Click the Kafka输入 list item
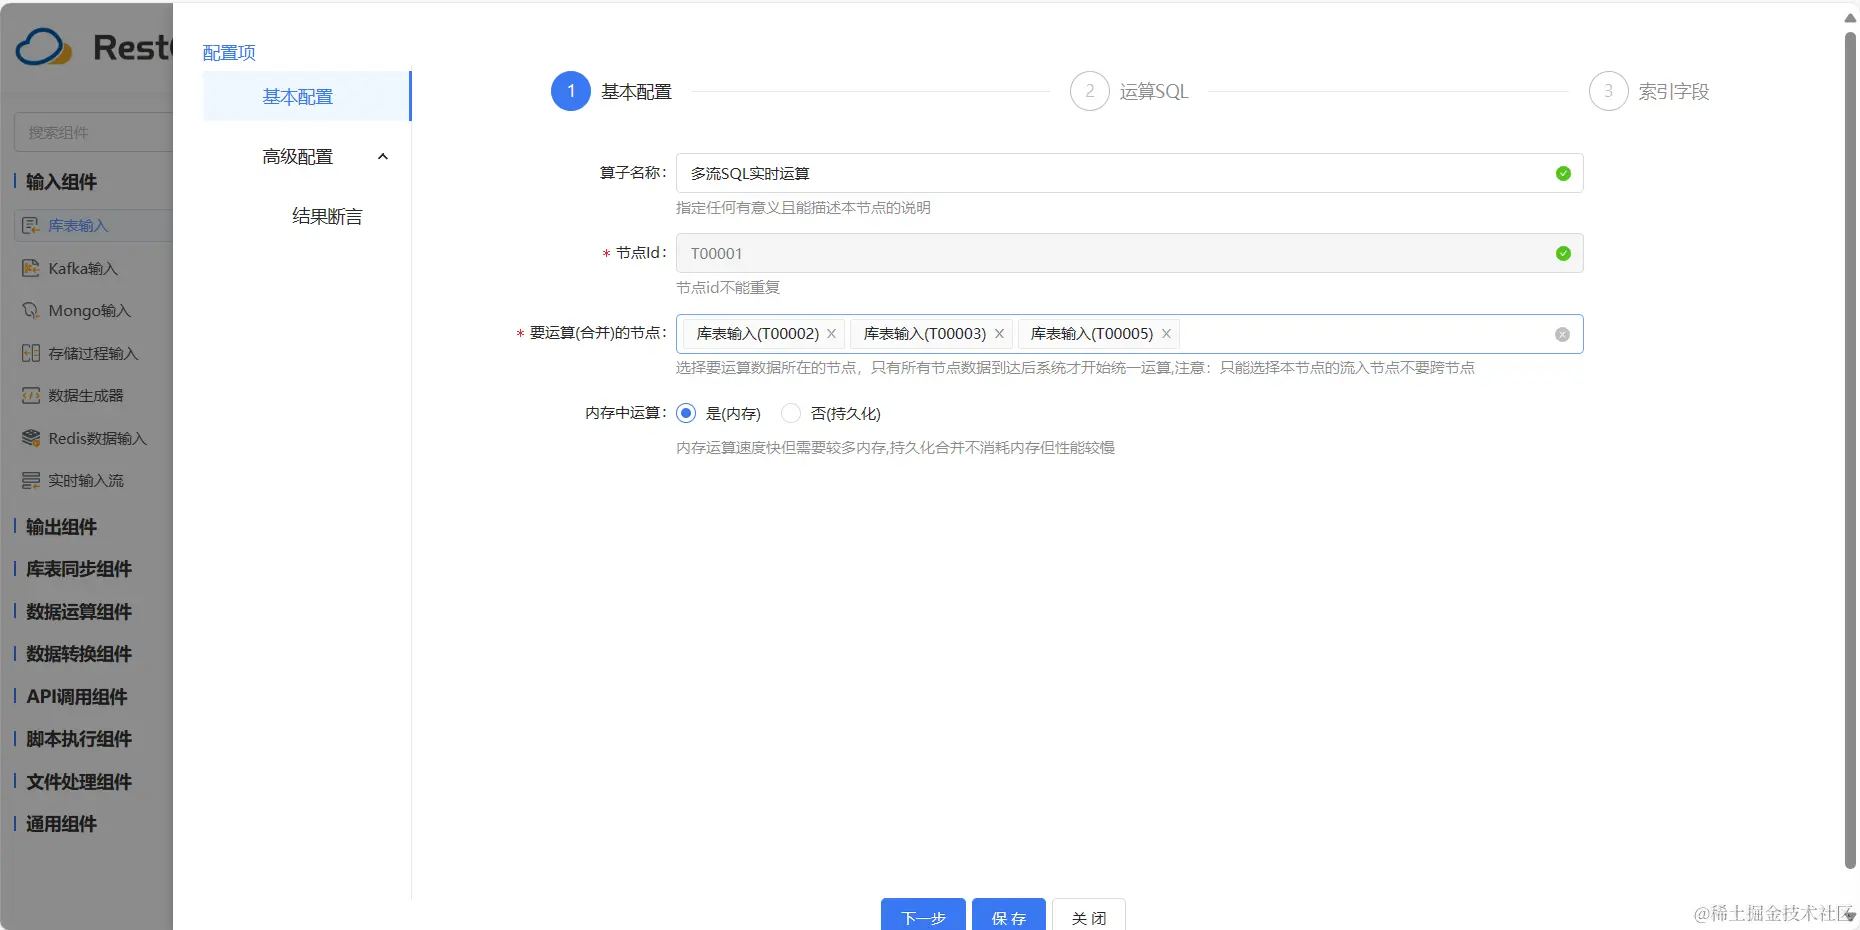1860x930 pixels. 94,268
